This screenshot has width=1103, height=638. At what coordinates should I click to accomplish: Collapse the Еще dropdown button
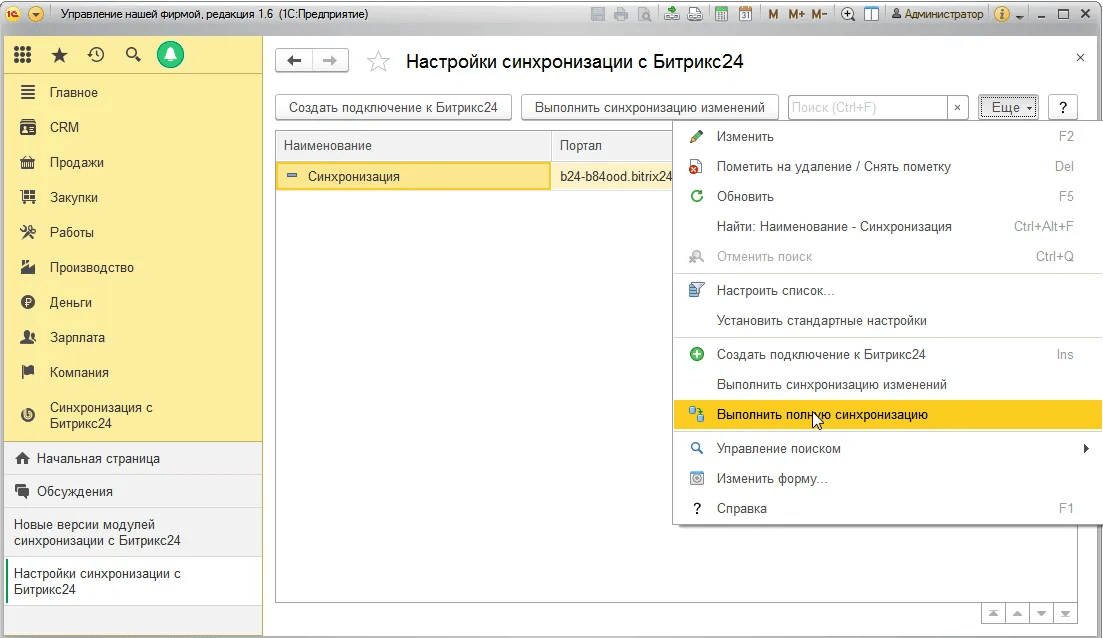coord(1008,108)
